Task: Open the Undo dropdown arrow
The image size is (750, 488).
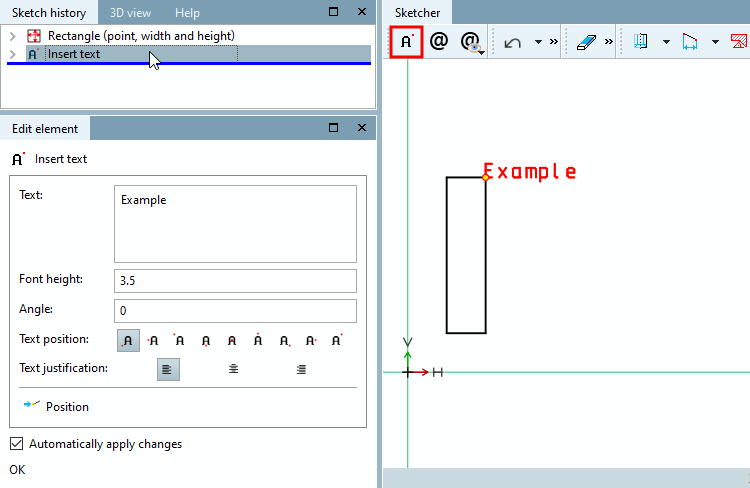Action: pyautogui.click(x=538, y=42)
